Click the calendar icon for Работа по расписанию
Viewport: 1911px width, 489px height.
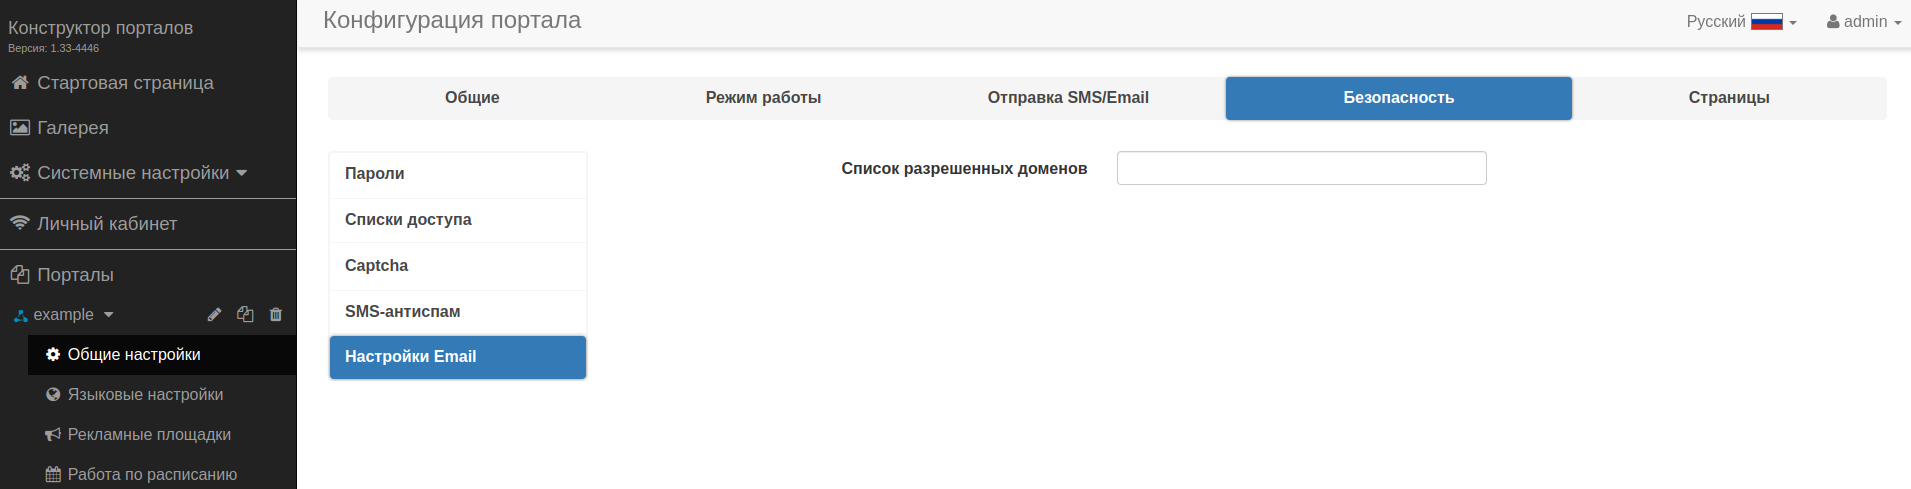(x=53, y=475)
